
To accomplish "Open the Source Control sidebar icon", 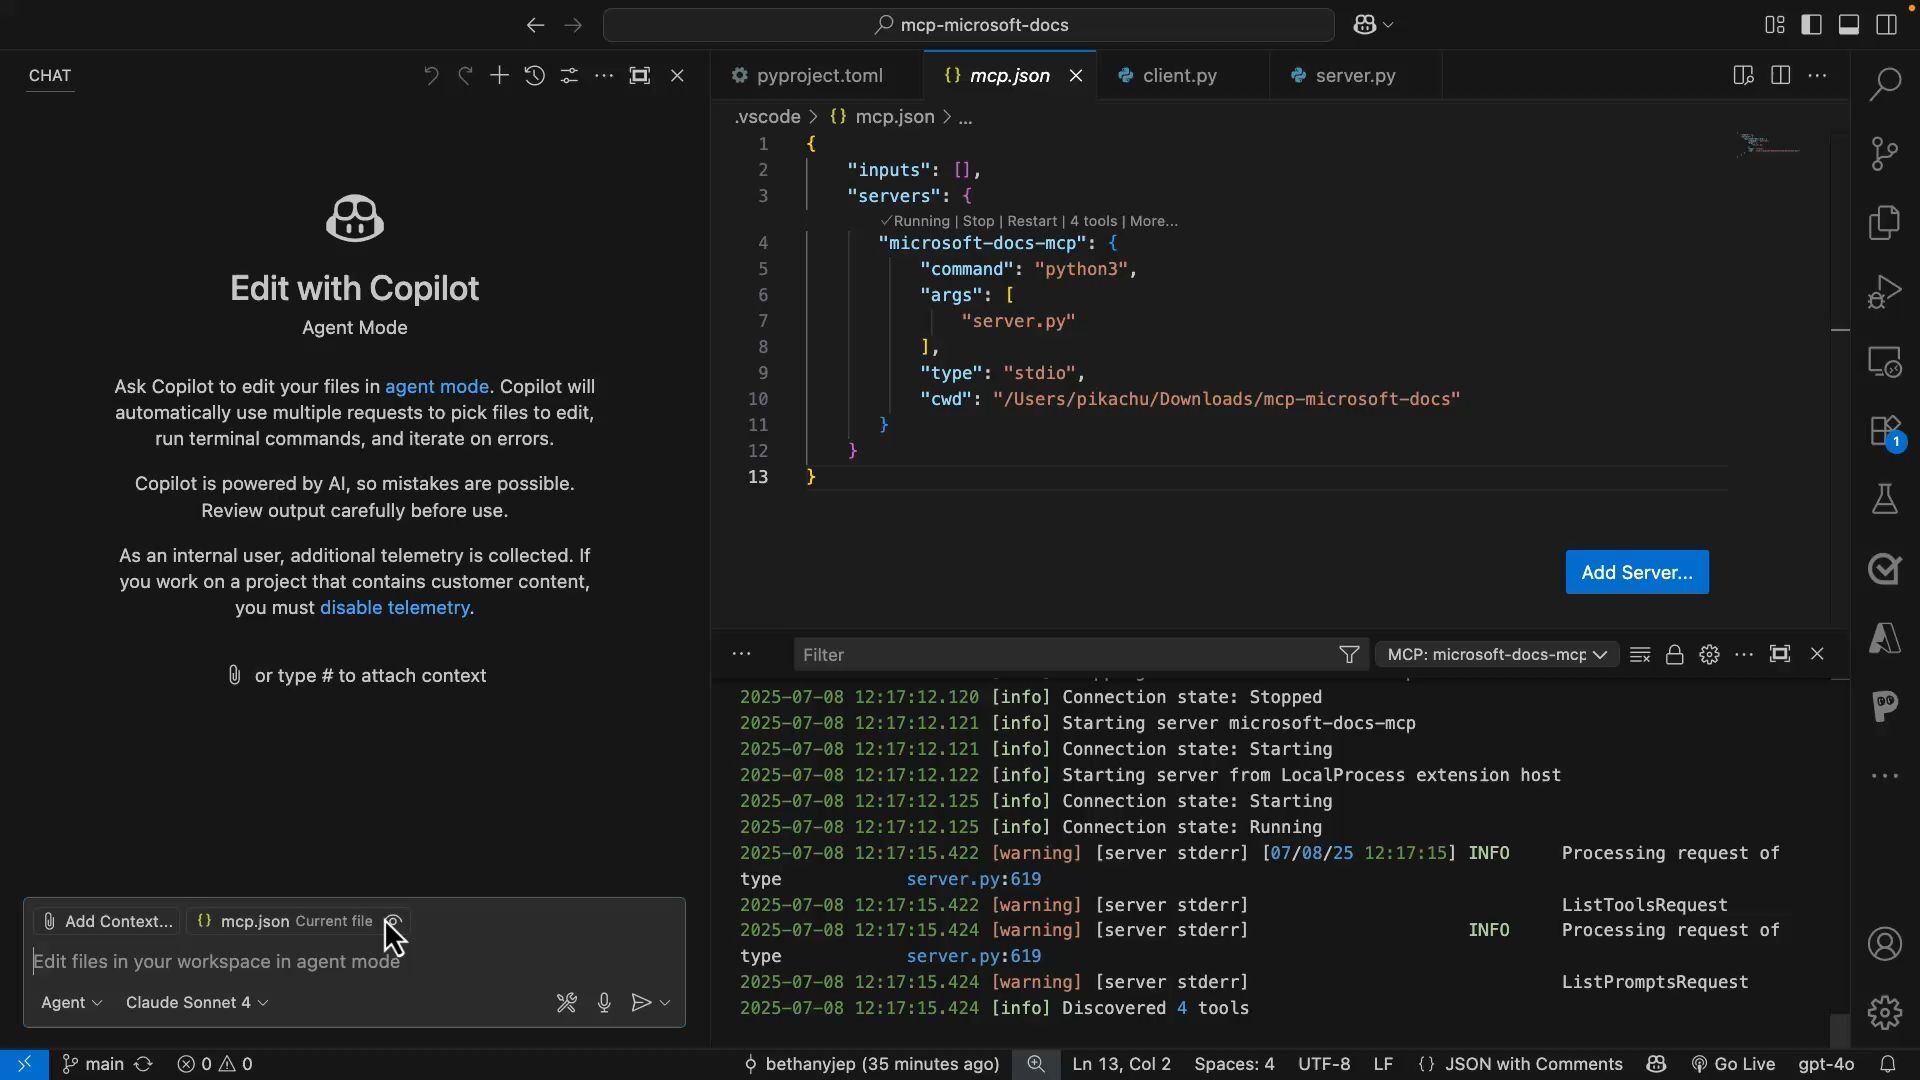I will [x=1884, y=153].
